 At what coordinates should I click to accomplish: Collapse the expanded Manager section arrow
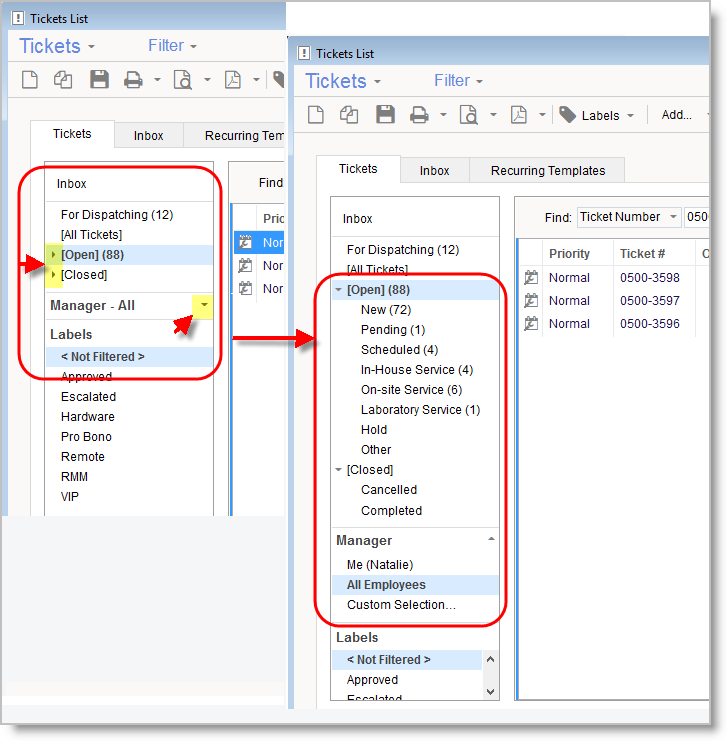coord(490,539)
